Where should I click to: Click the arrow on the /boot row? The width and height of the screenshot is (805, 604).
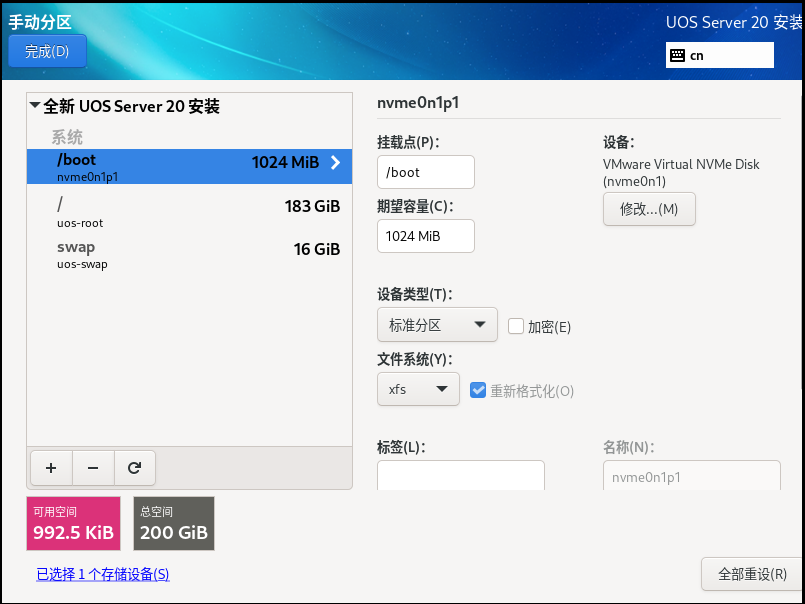coord(335,163)
